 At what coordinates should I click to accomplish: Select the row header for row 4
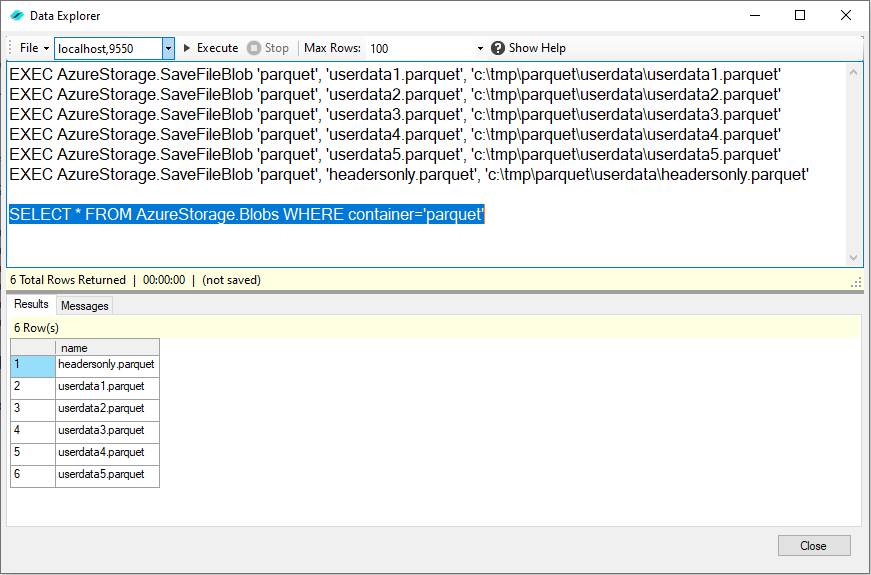click(33, 432)
